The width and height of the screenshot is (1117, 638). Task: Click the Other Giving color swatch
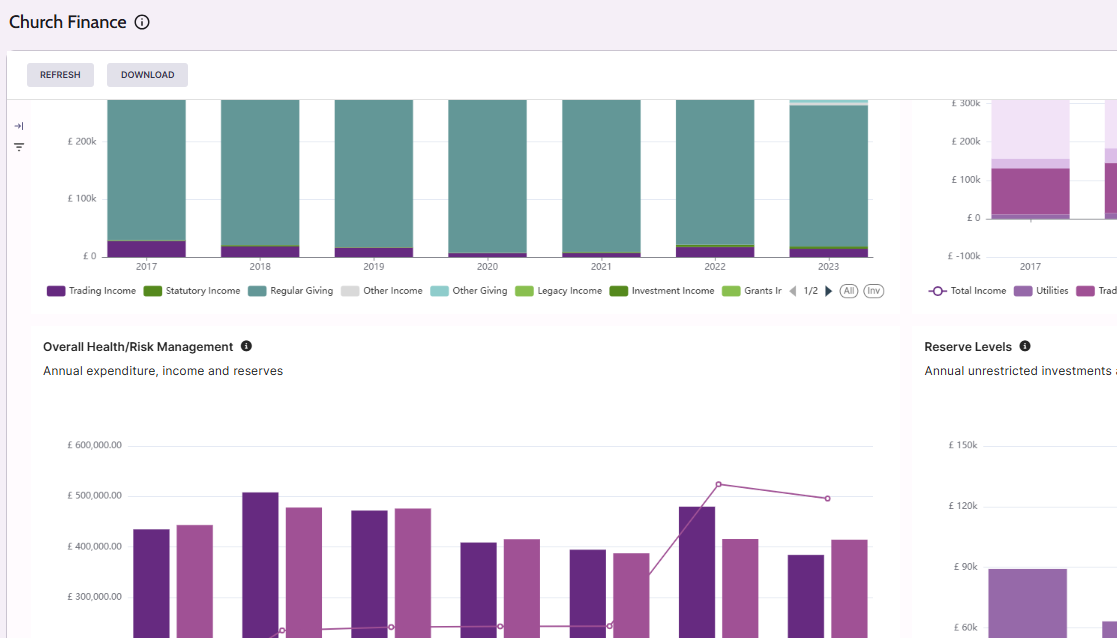(439, 291)
